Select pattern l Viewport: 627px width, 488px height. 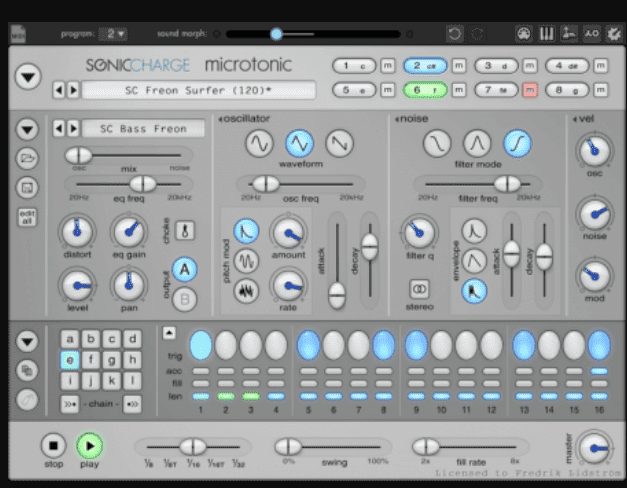(x=132, y=381)
